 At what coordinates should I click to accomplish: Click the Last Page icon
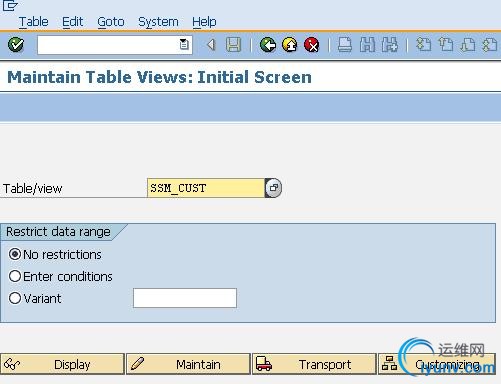[x=490, y=45]
